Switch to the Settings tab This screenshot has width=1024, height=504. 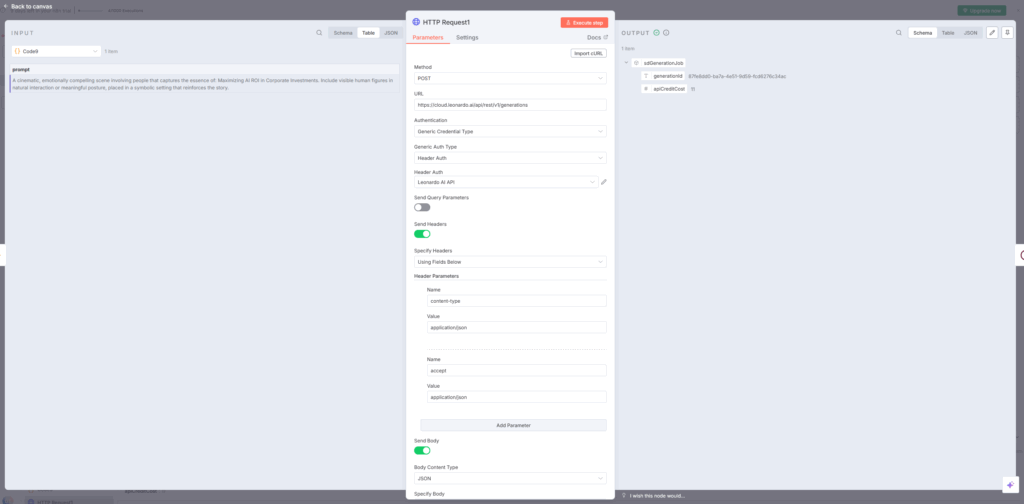click(467, 38)
